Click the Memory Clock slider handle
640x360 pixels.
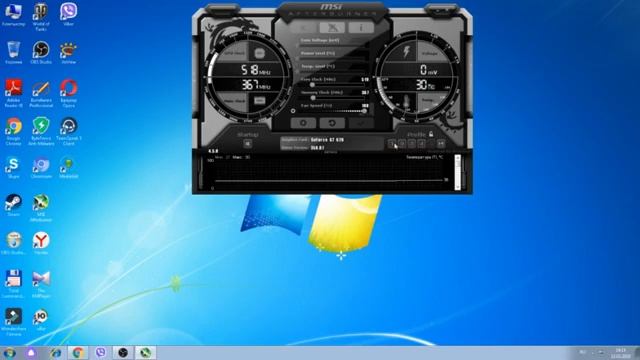point(313,98)
